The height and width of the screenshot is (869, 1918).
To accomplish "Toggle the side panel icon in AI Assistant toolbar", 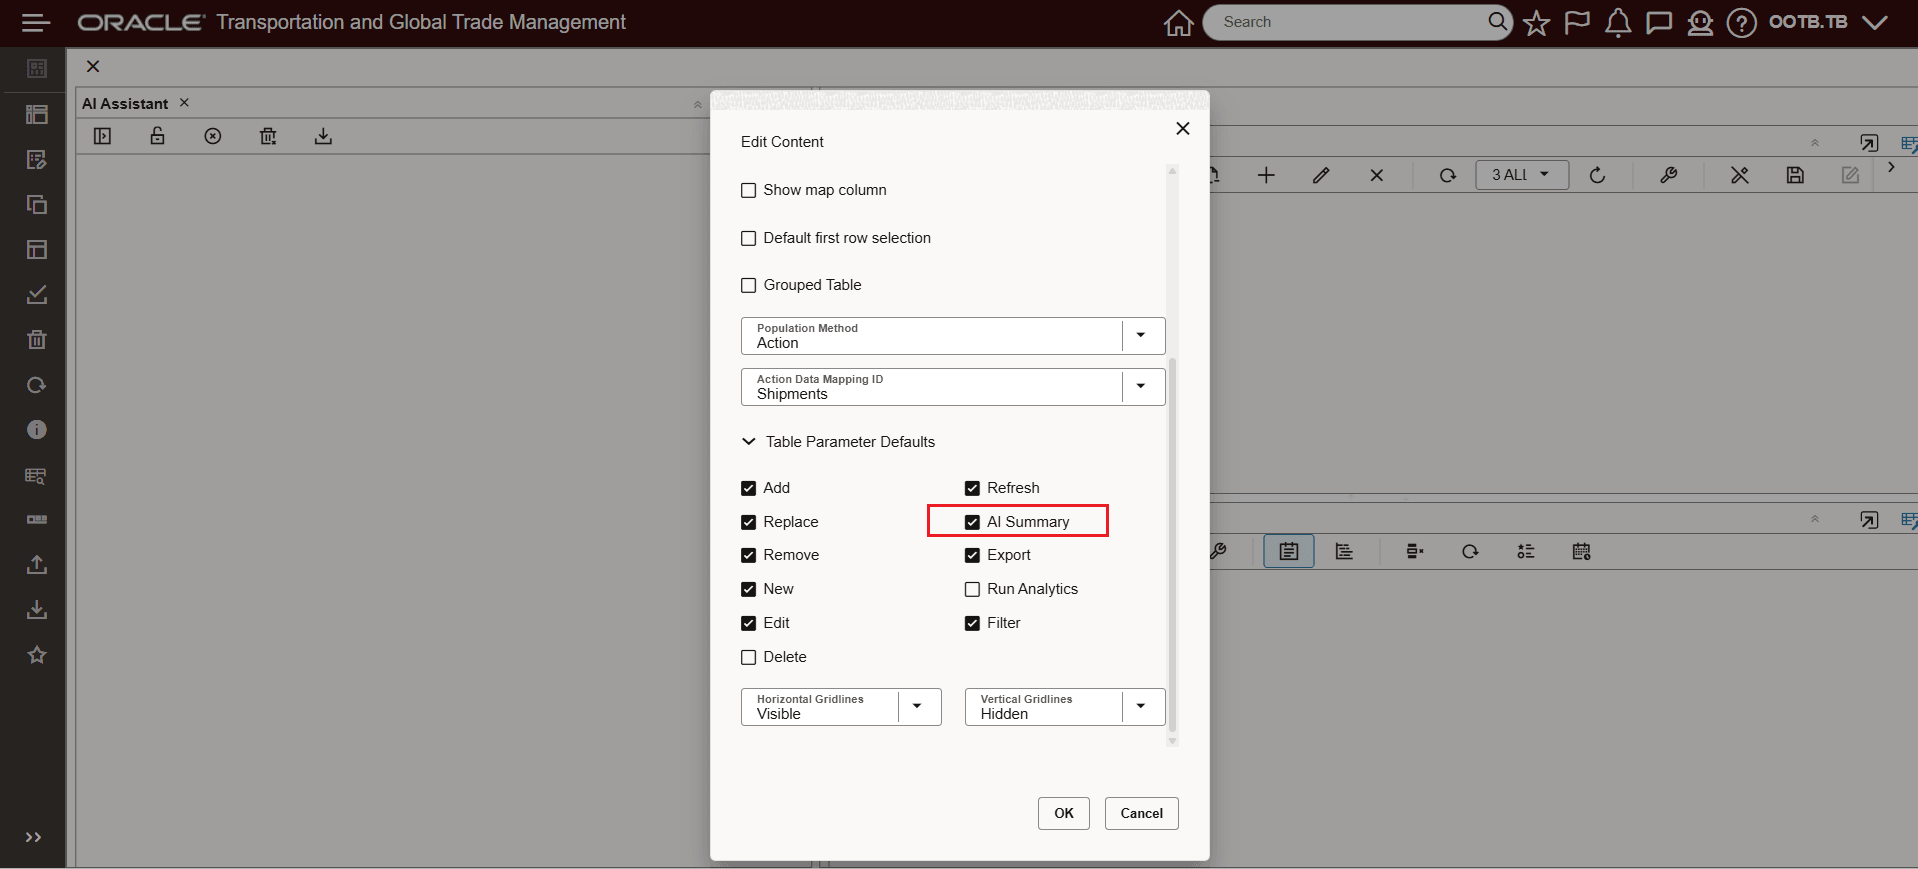I will tap(102, 136).
